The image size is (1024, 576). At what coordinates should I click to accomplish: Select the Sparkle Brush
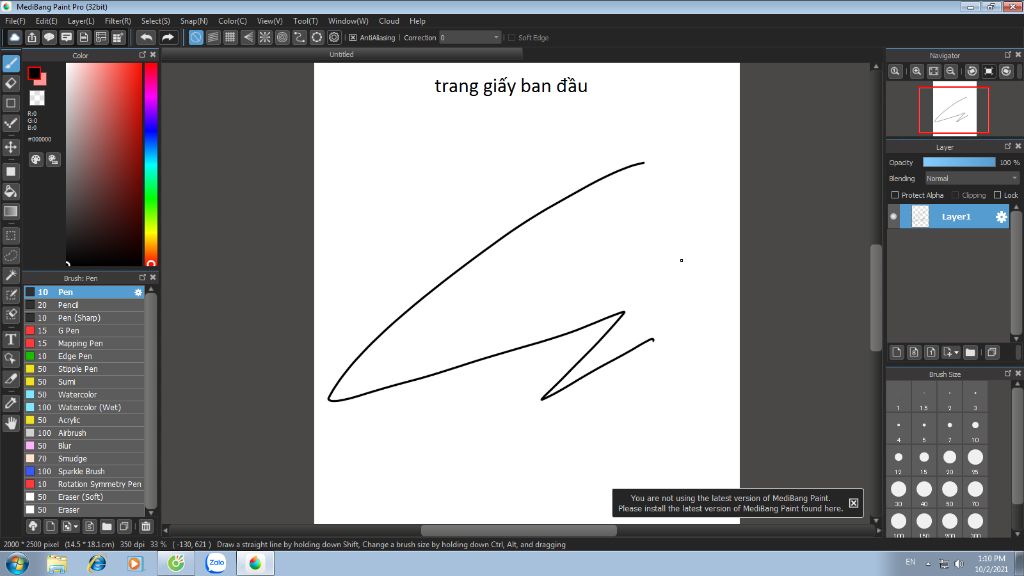click(x=84, y=472)
